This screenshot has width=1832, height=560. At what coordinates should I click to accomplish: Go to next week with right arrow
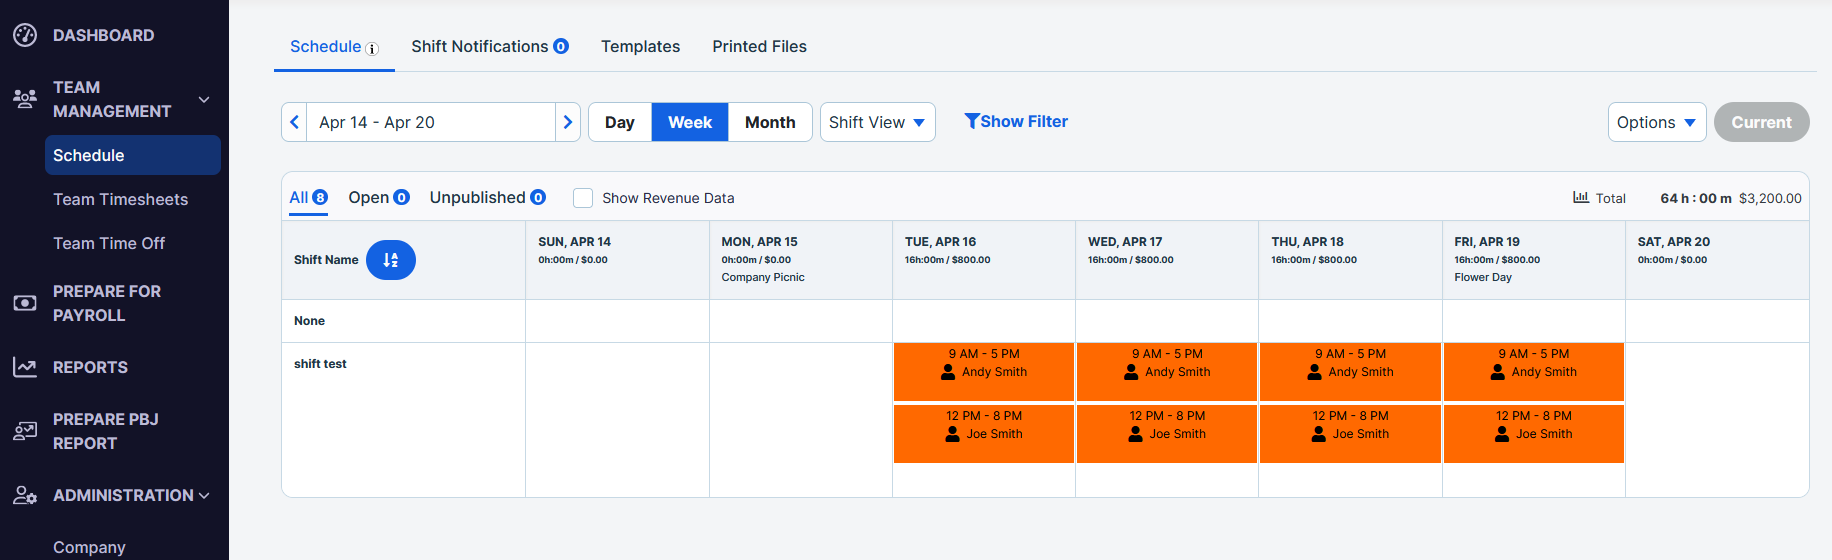568,122
